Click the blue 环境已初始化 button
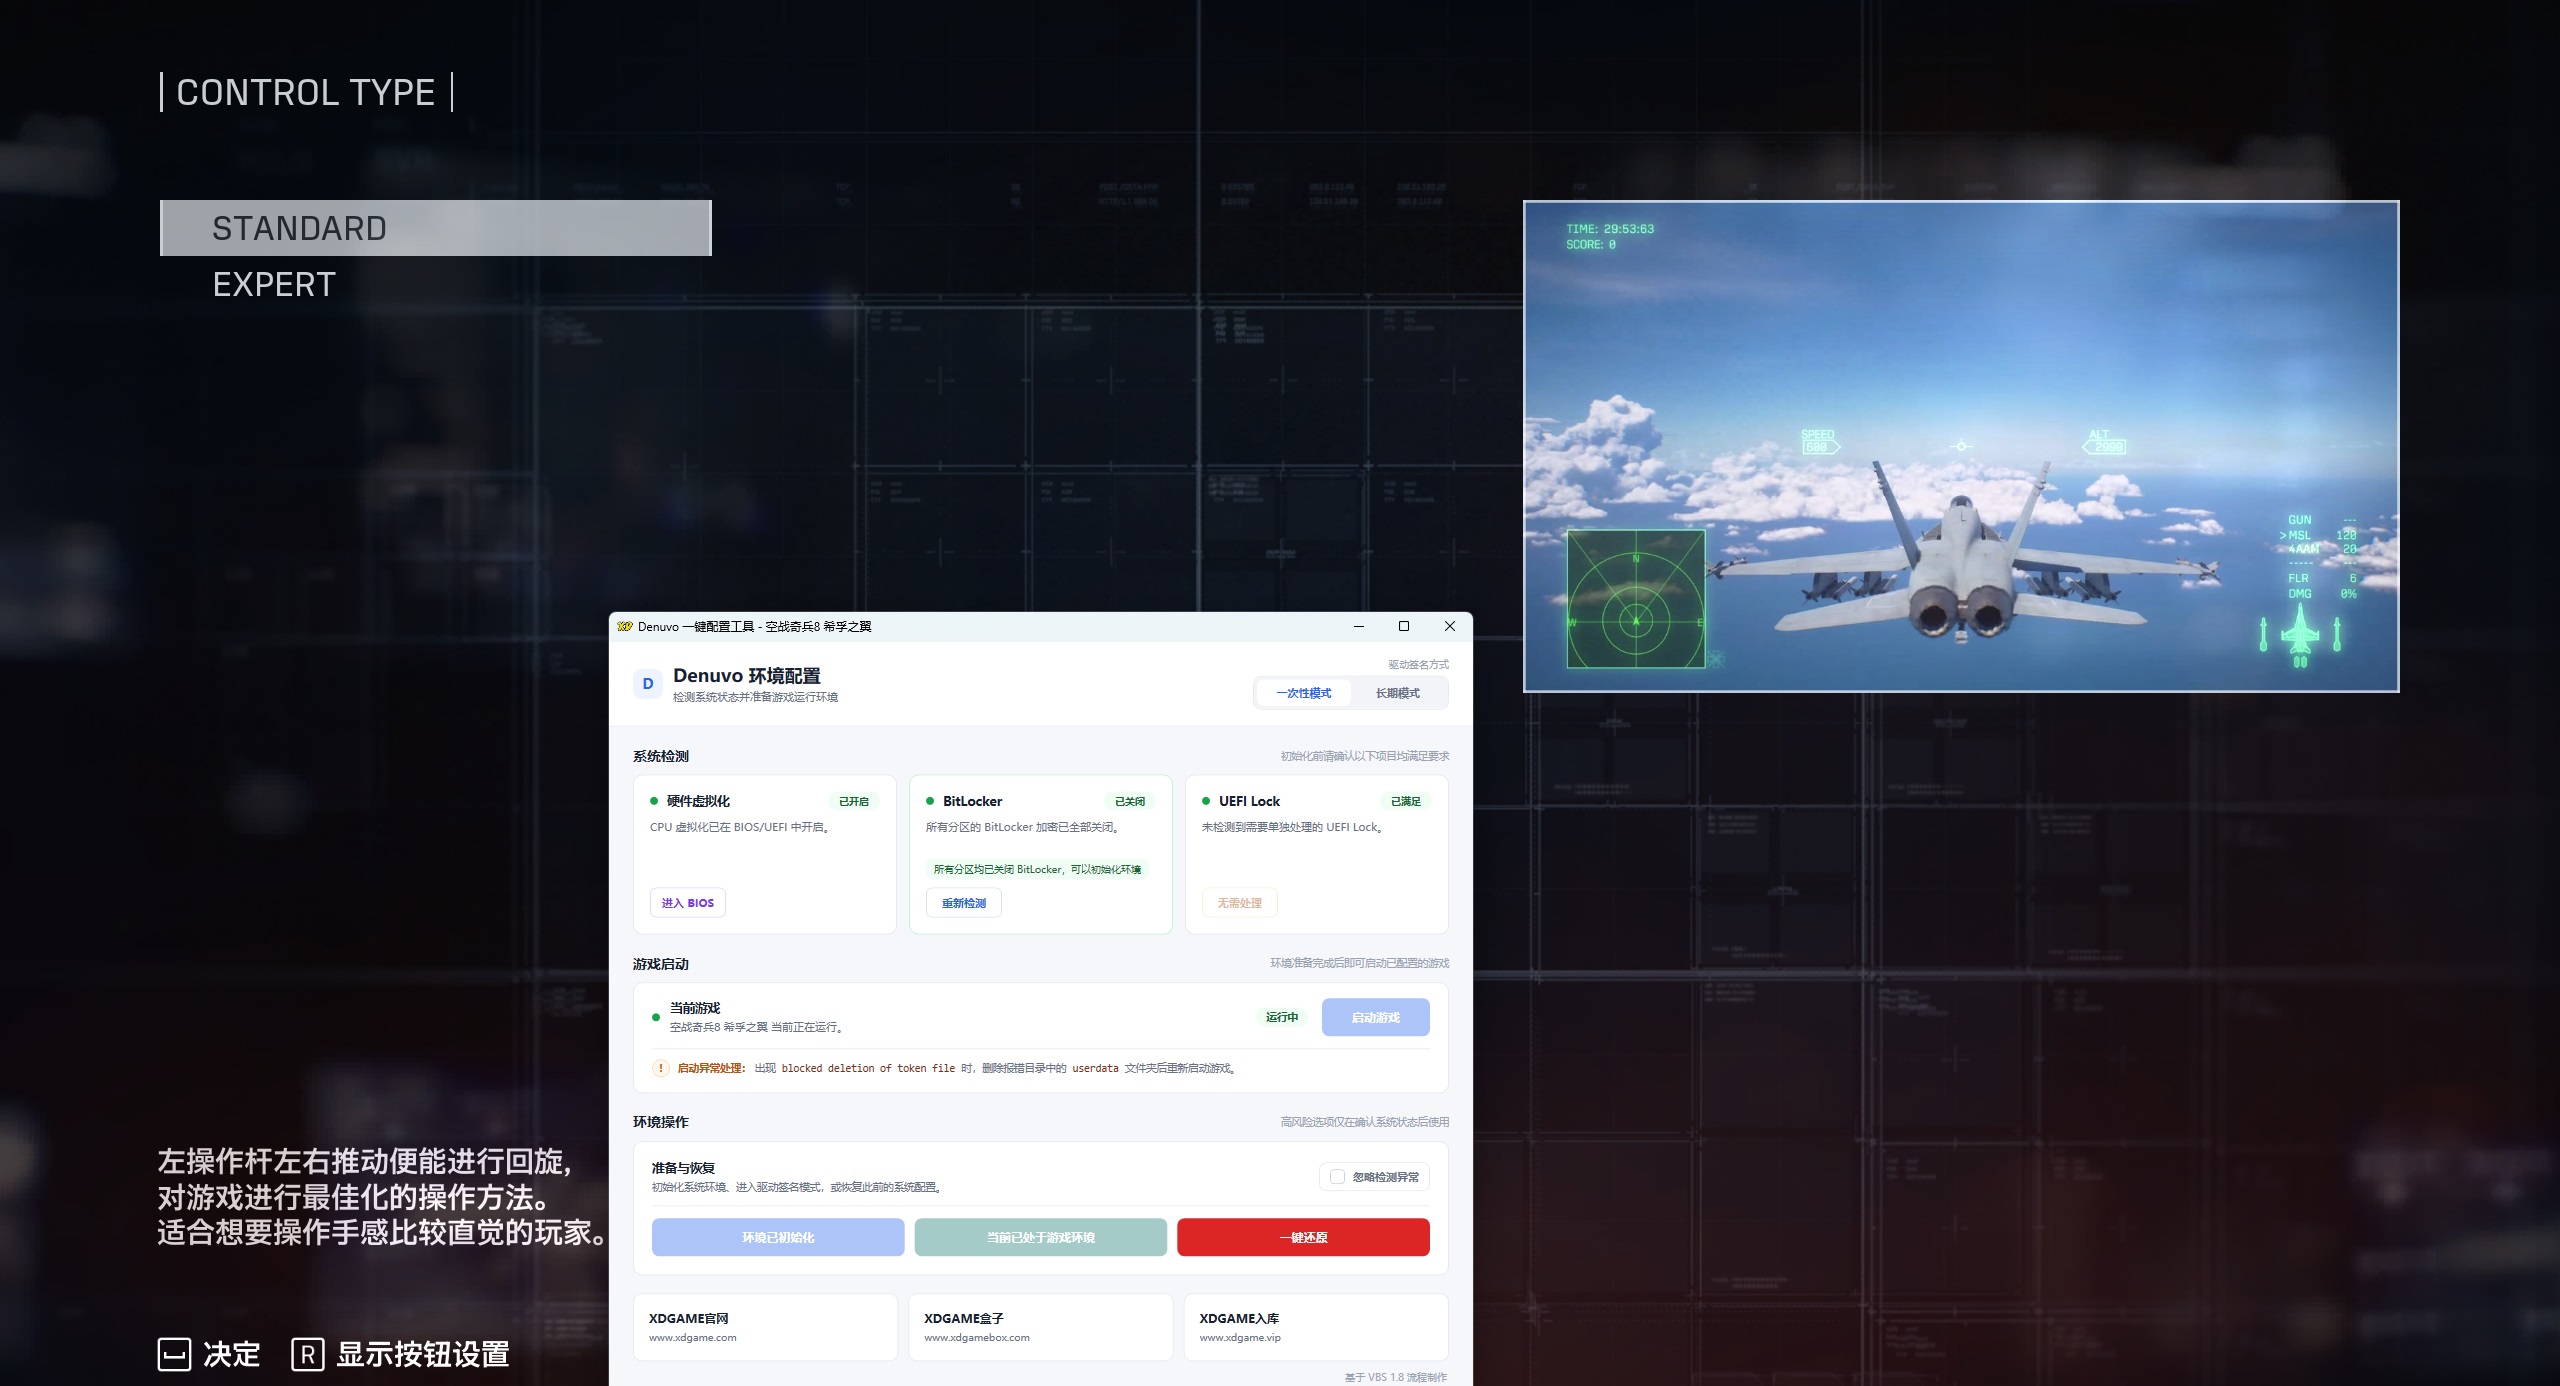2560x1386 pixels. point(778,1237)
